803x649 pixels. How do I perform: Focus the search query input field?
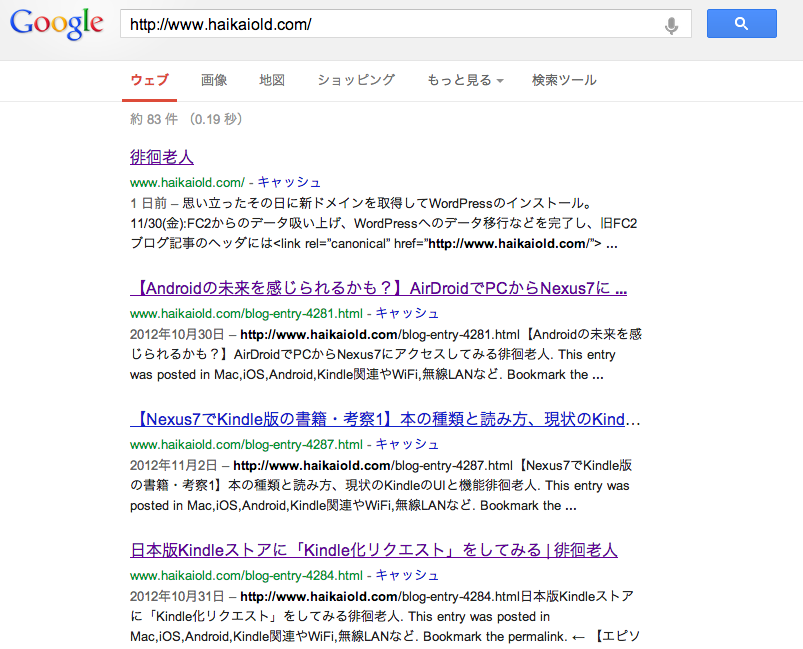pyautogui.click(x=406, y=24)
